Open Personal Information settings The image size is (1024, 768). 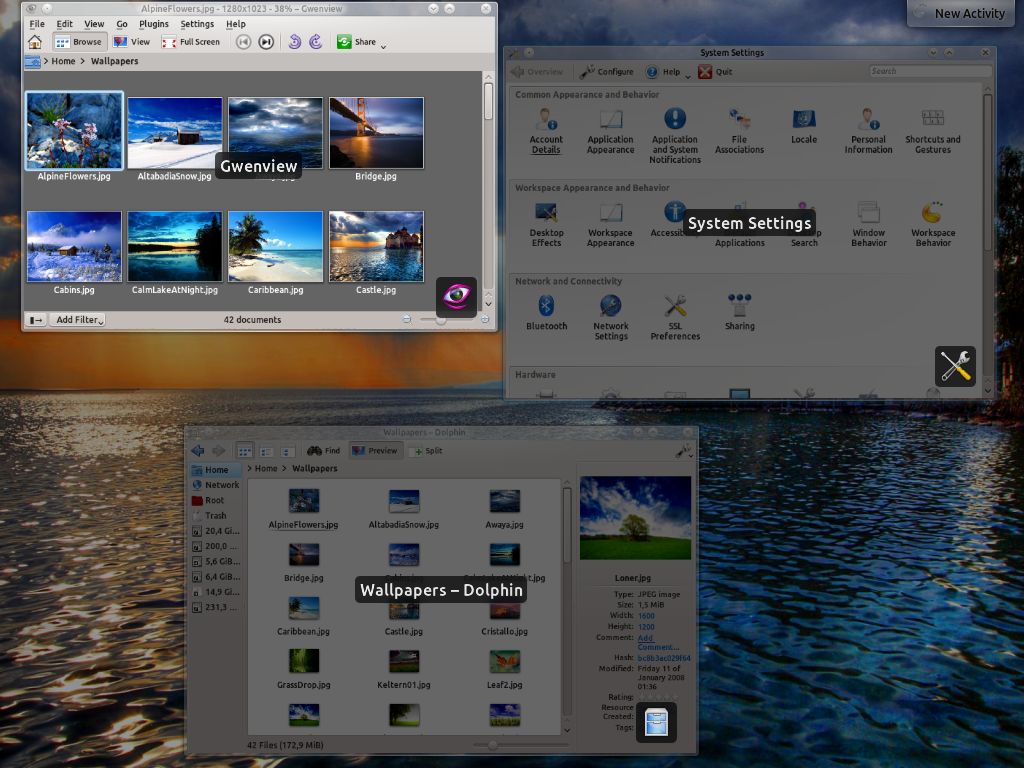(x=869, y=131)
